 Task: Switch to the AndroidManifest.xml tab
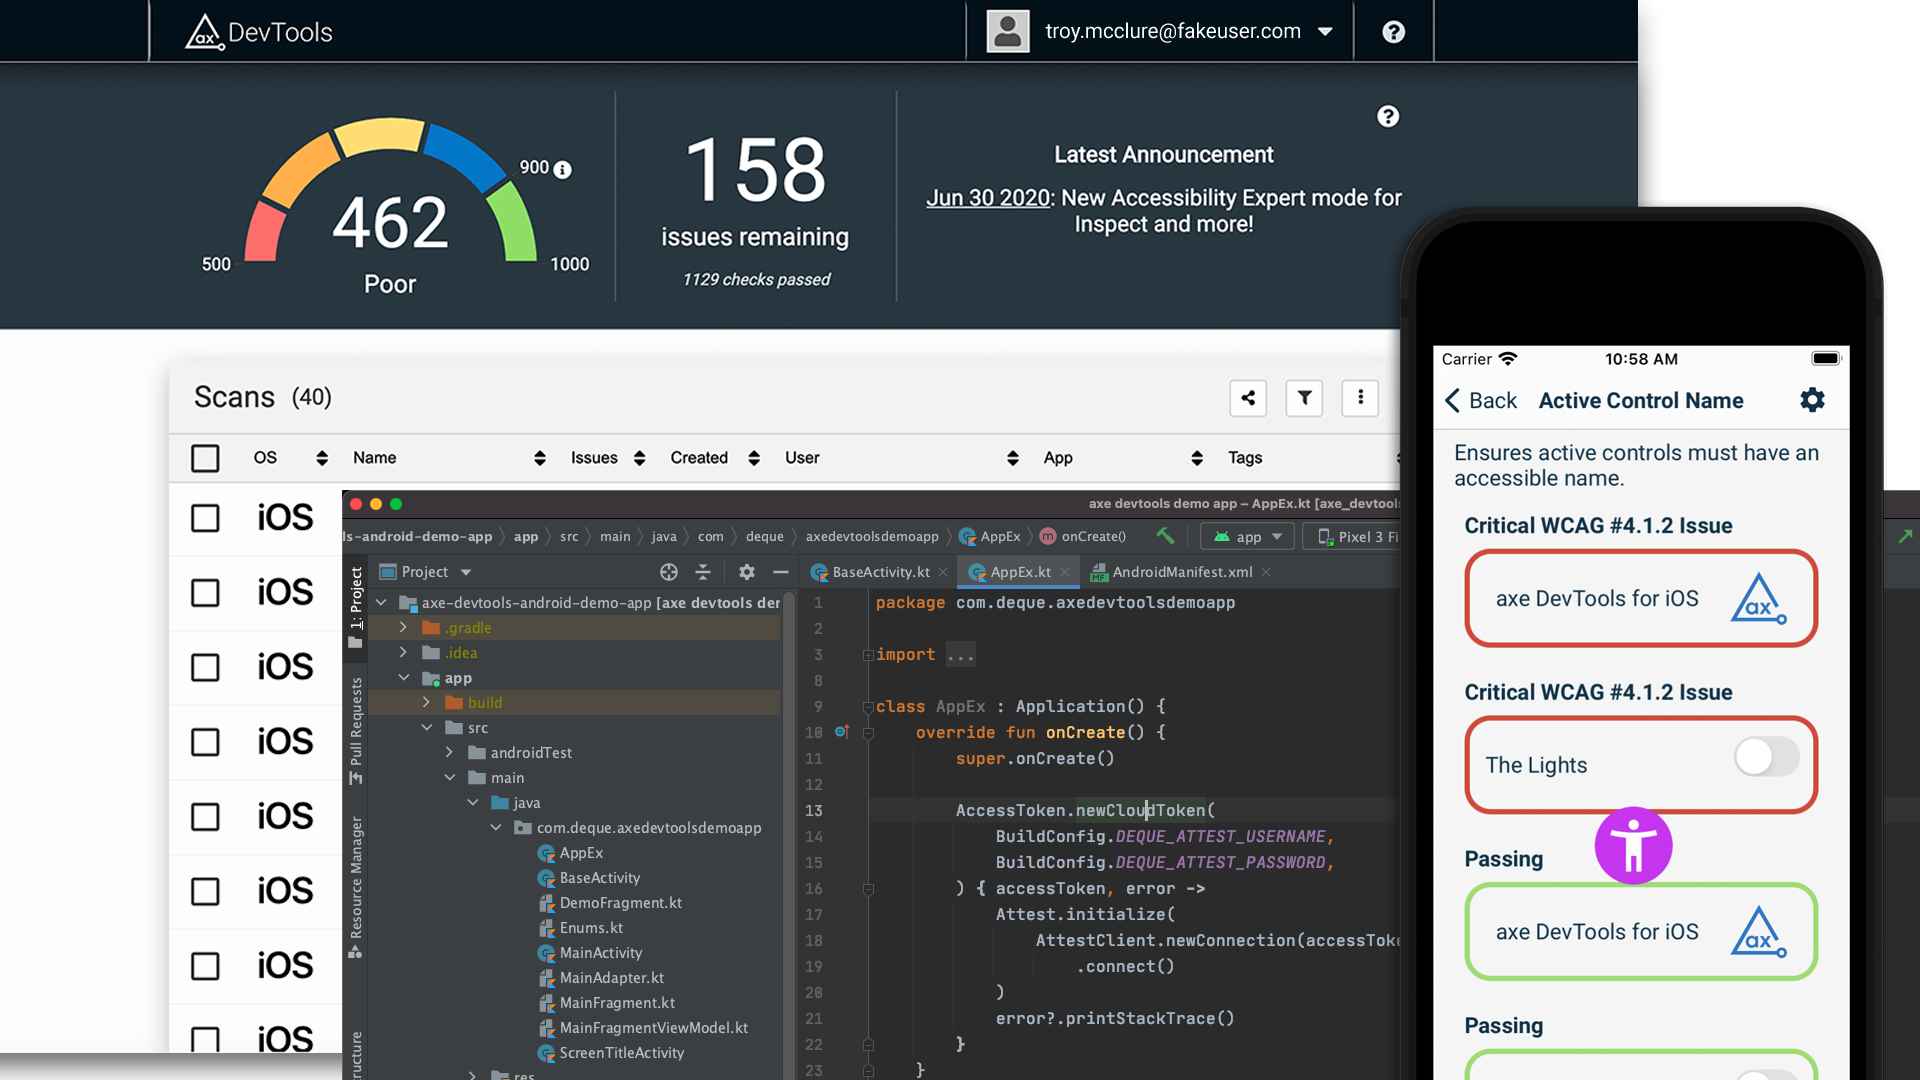(1183, 571)
